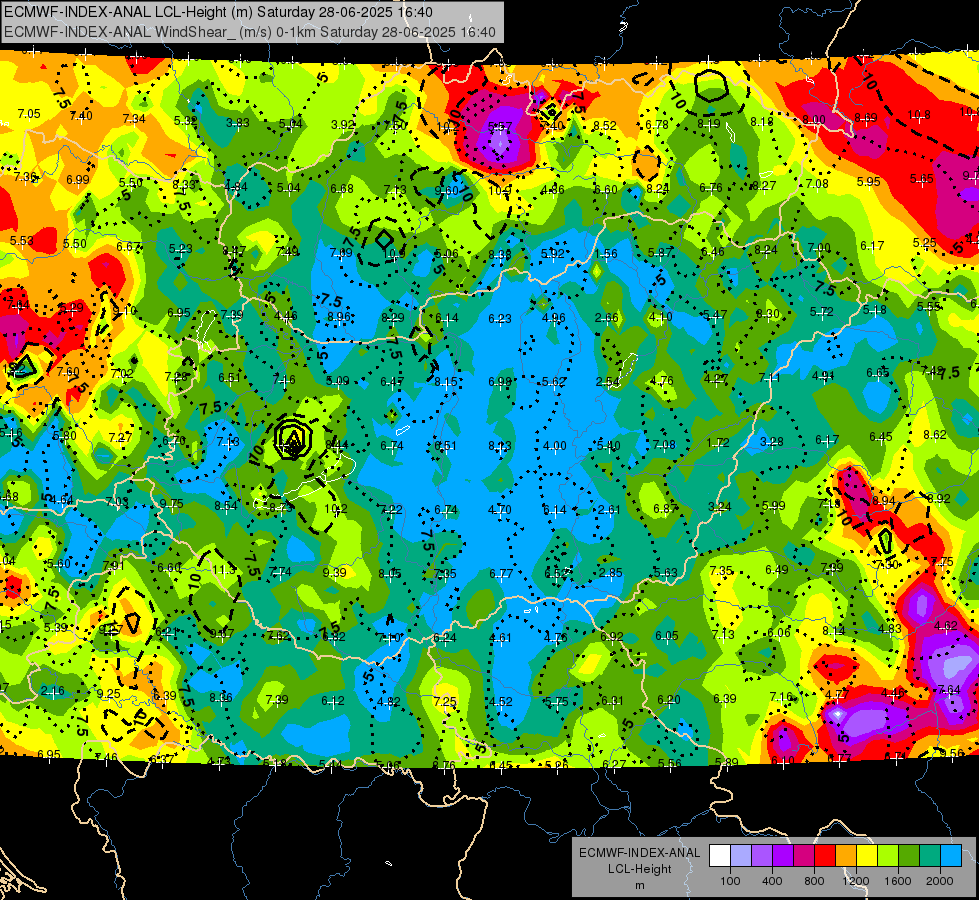979x900 pixels.
Task: Click the wind shear value 5.63
Action: click(x=666, y=572)
